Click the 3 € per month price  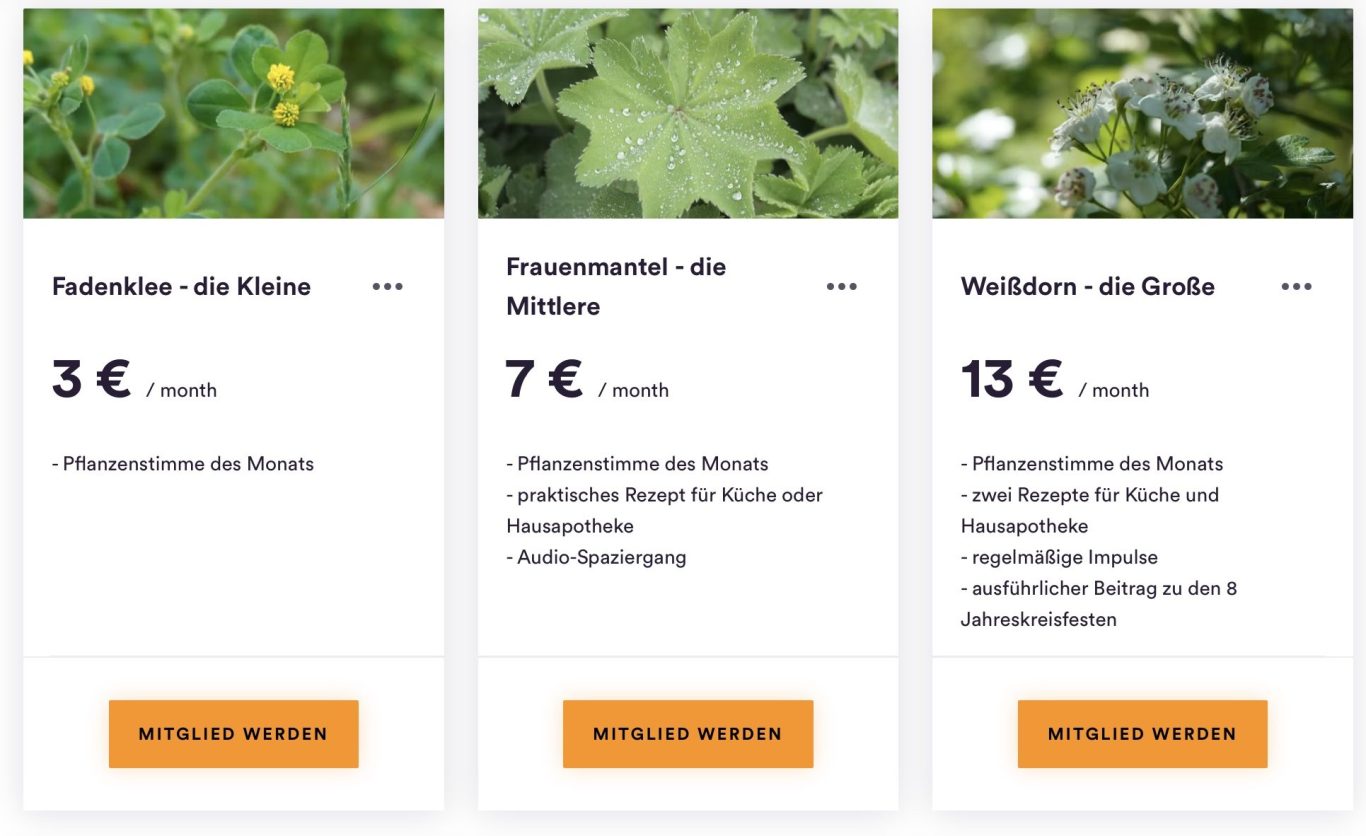134,381
